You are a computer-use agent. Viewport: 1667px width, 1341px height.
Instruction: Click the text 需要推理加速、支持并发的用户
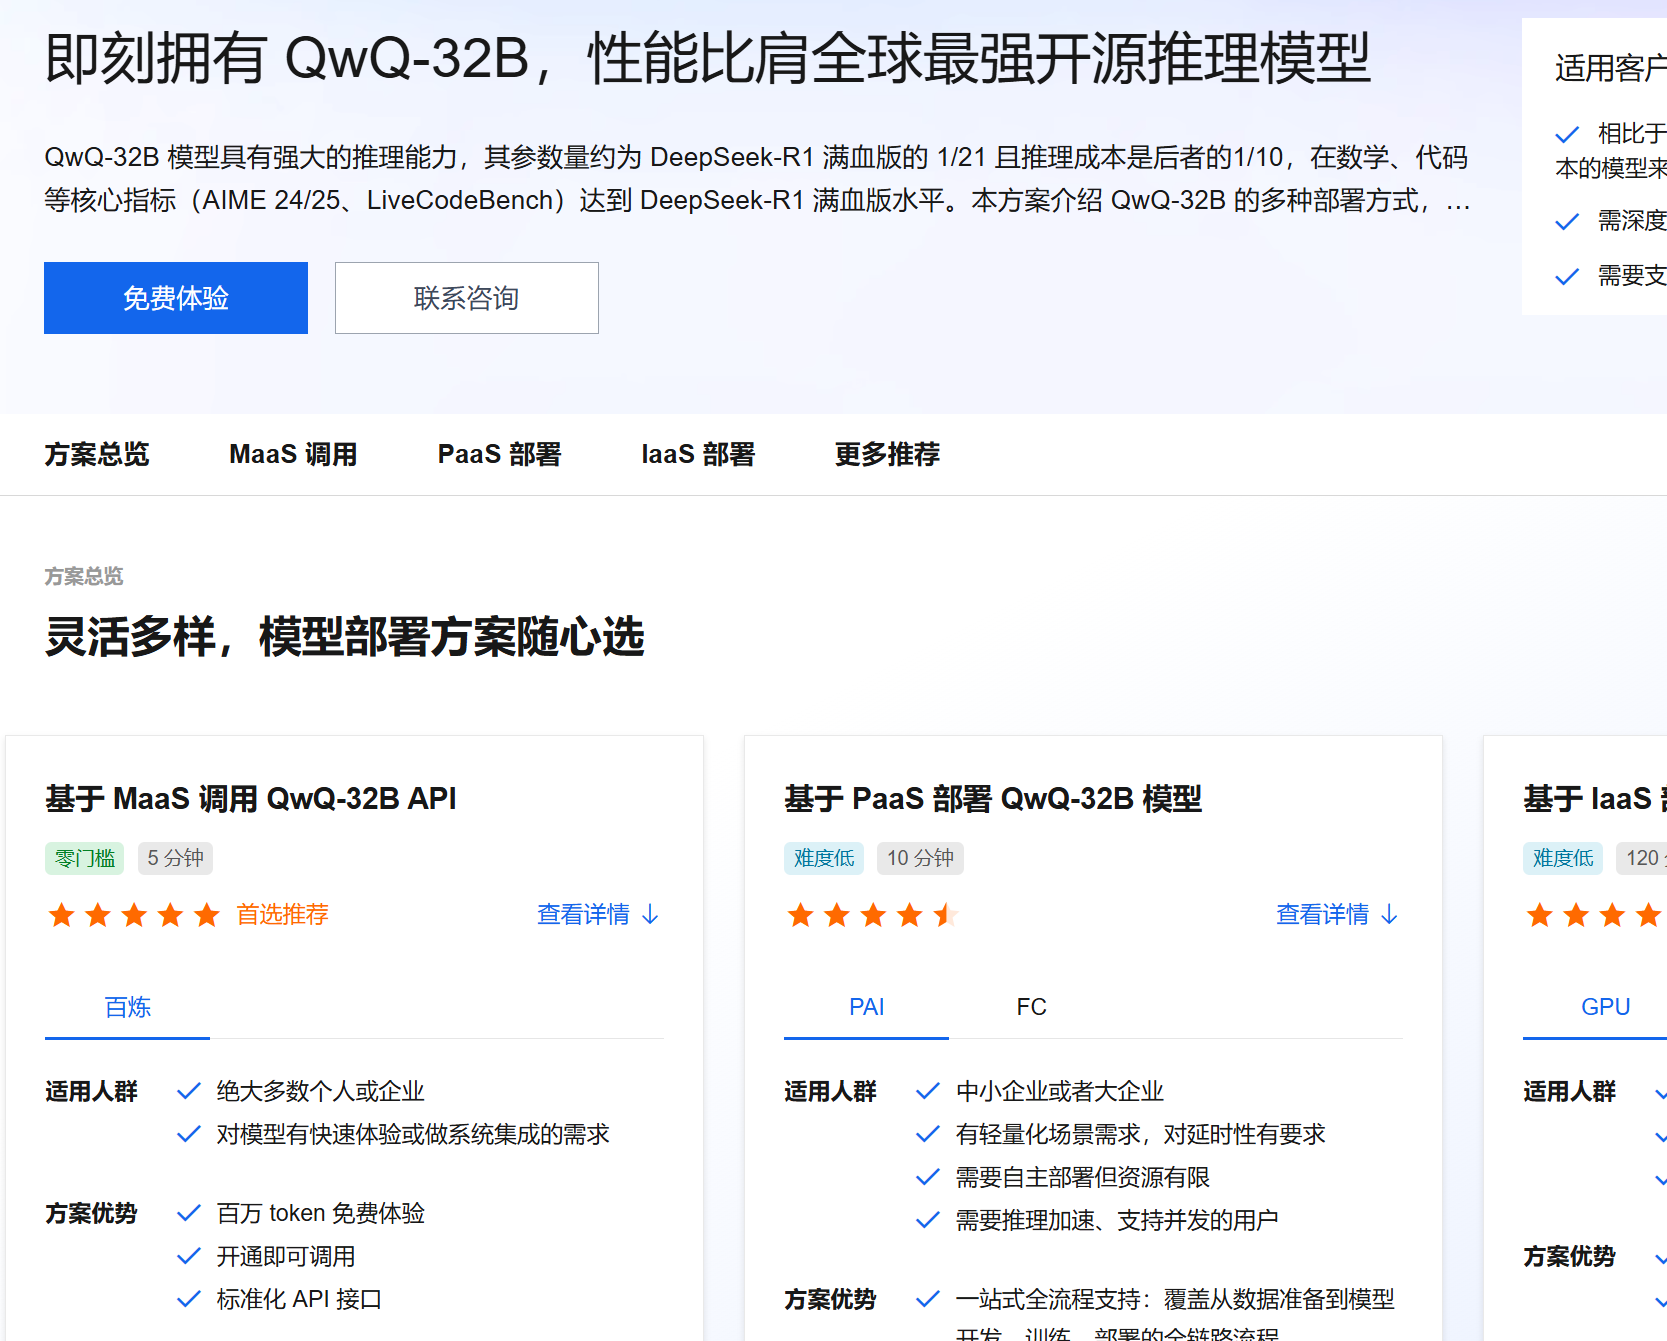[x=1117, y=1220]
